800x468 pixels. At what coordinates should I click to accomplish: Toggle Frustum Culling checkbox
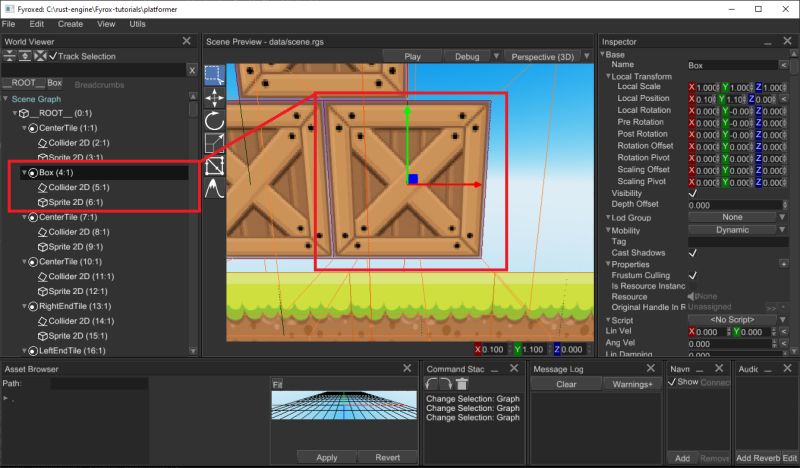(692, 275)
